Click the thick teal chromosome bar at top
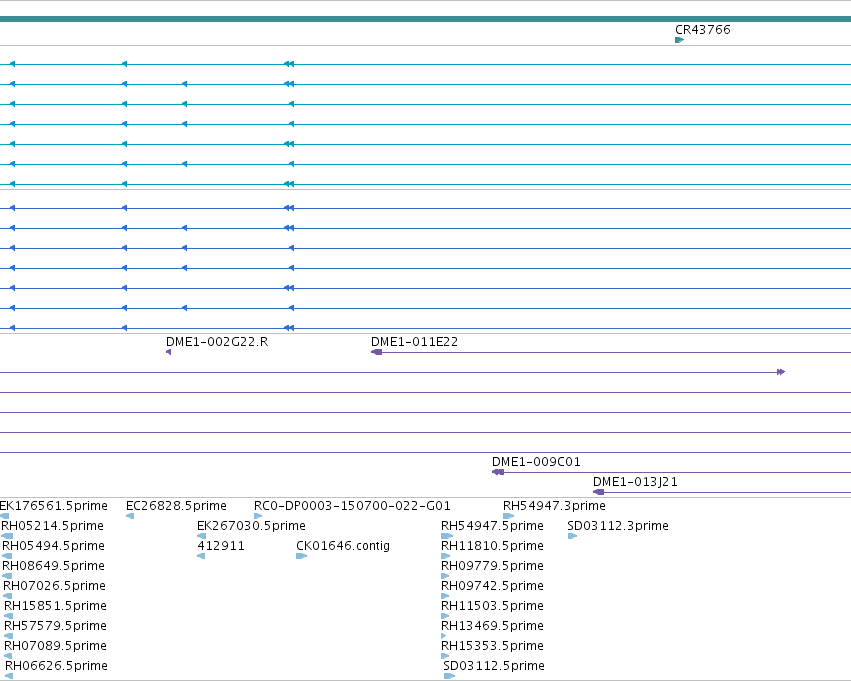 click(426, 19)
